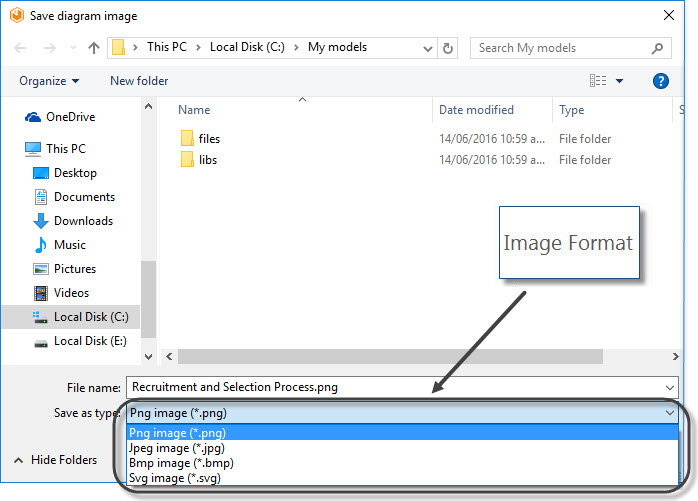
Task: Click files folder's date modified cell
Action: pos(492,139)
